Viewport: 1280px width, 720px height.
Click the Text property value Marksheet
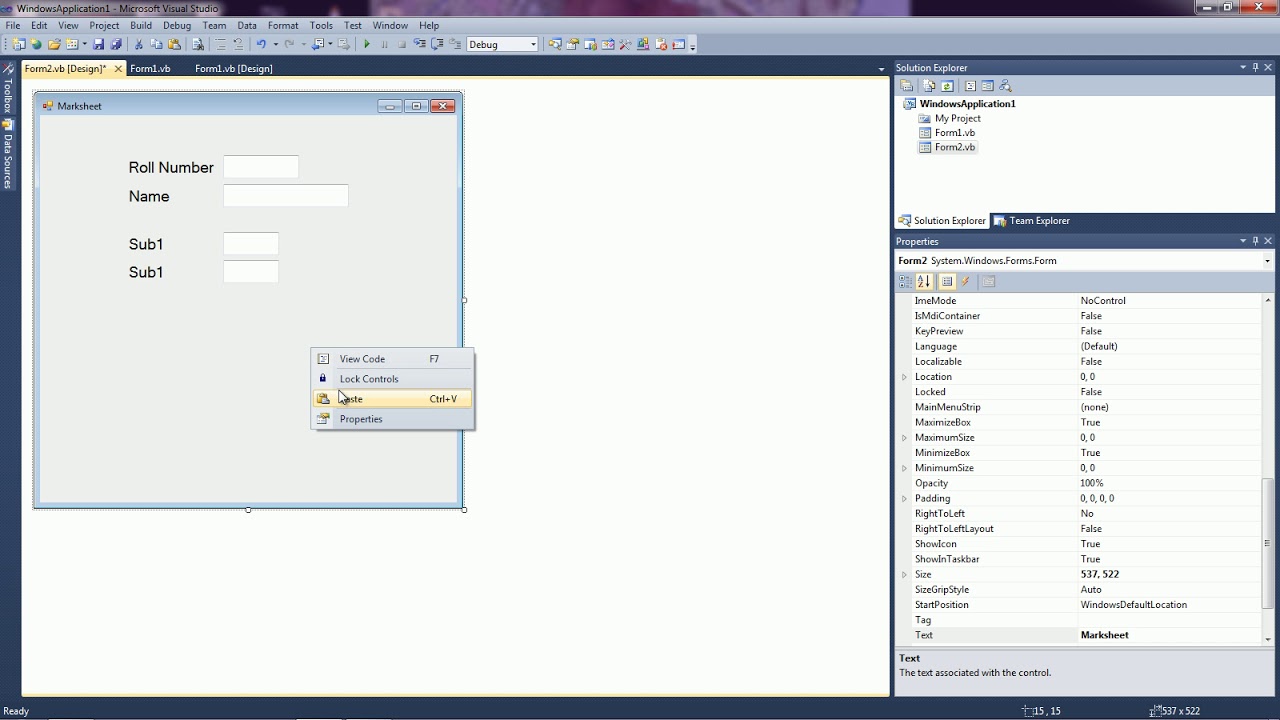click(x=1169, y=635)
